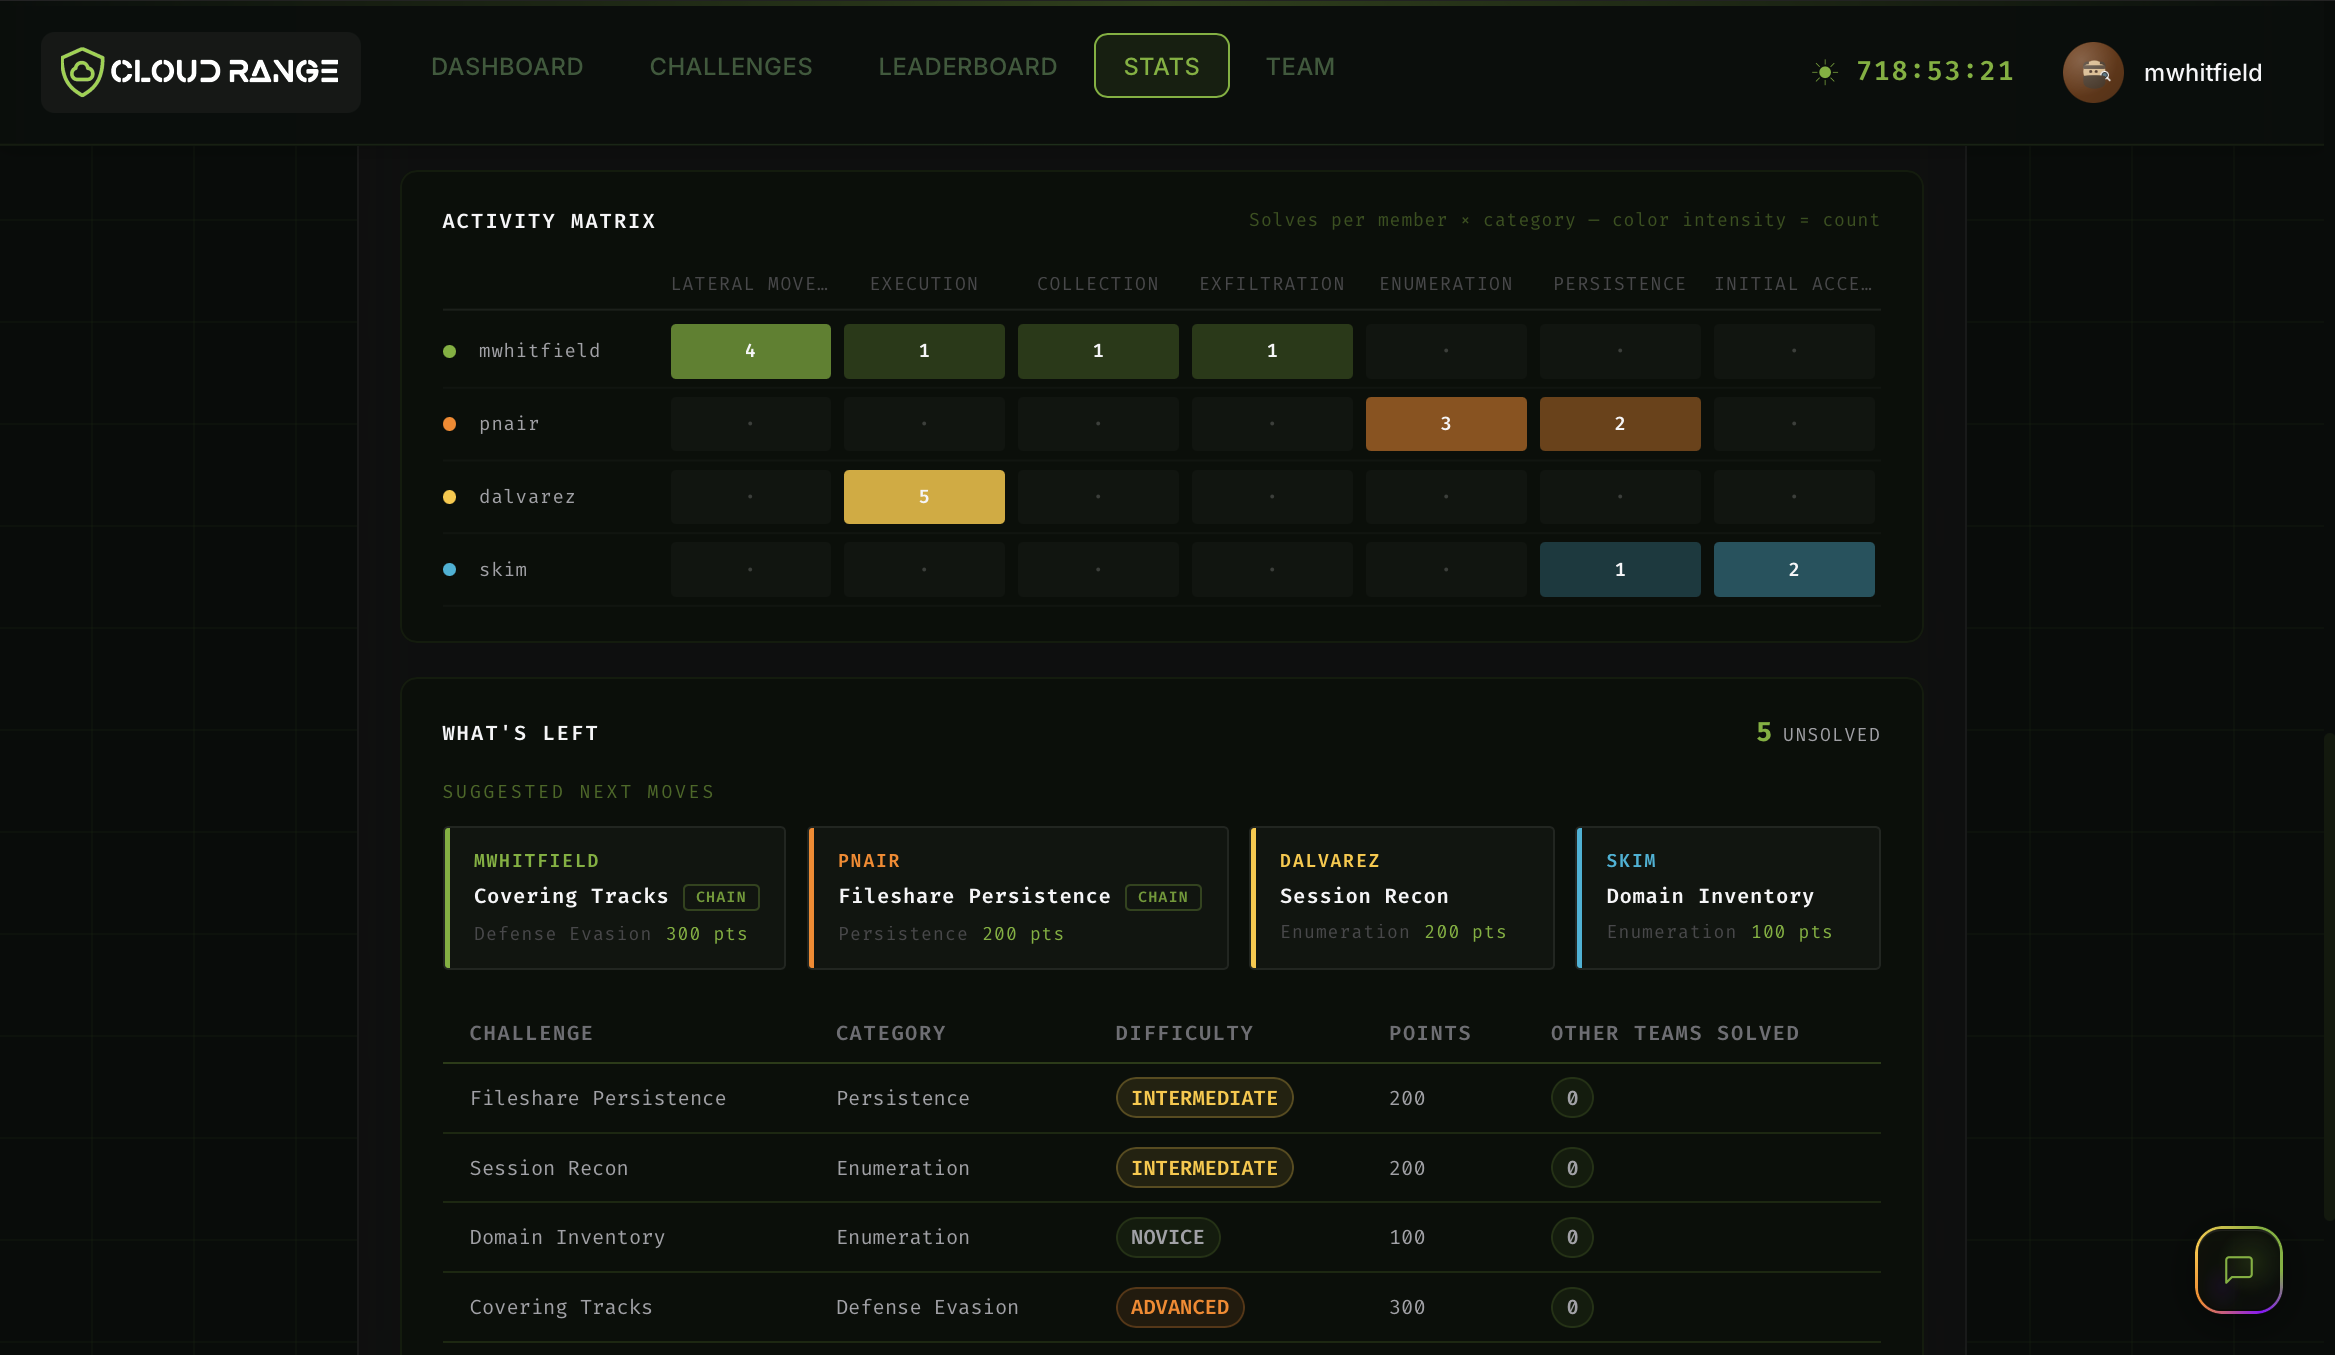The height and width of the screenshot is (1355, 2335).
Task: Click the orange dot beside pnair
Action: click(x=450, y=424)
